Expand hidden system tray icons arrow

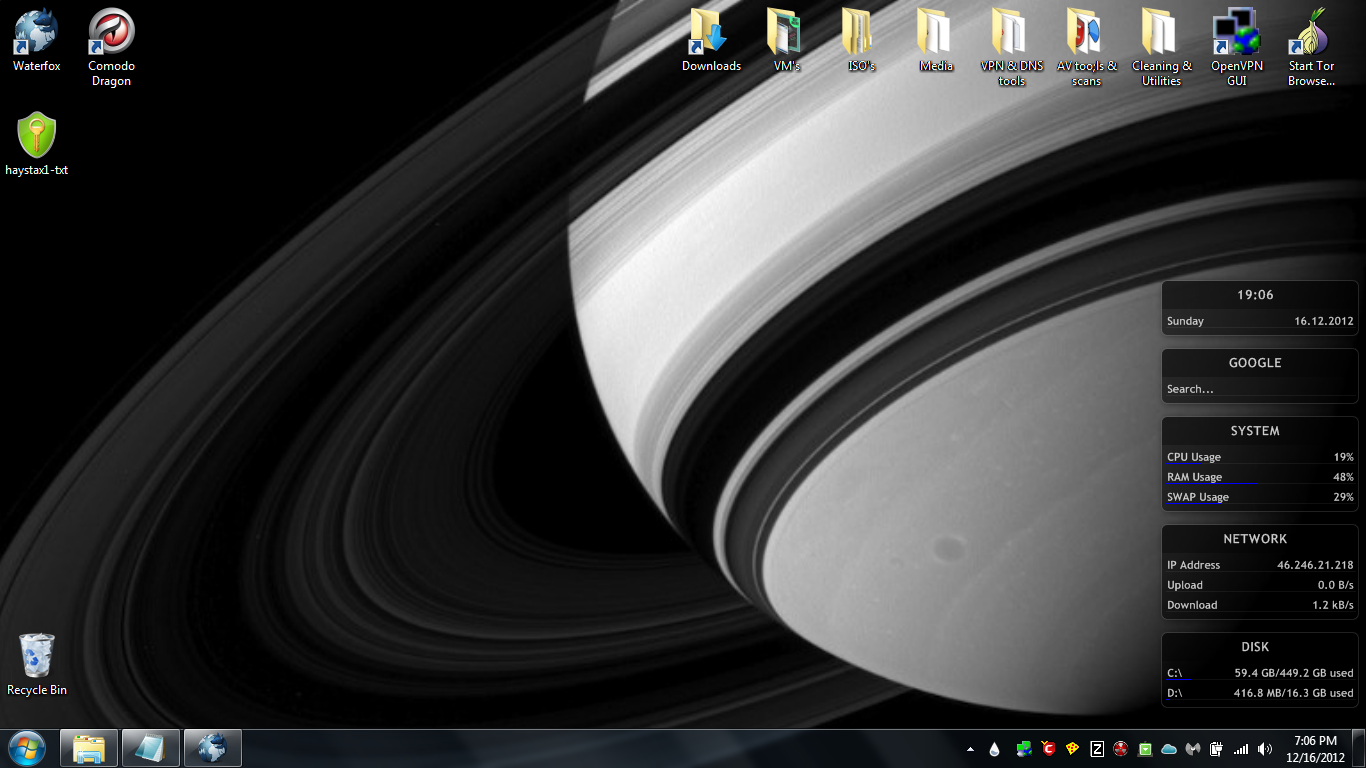click(970, 748)
